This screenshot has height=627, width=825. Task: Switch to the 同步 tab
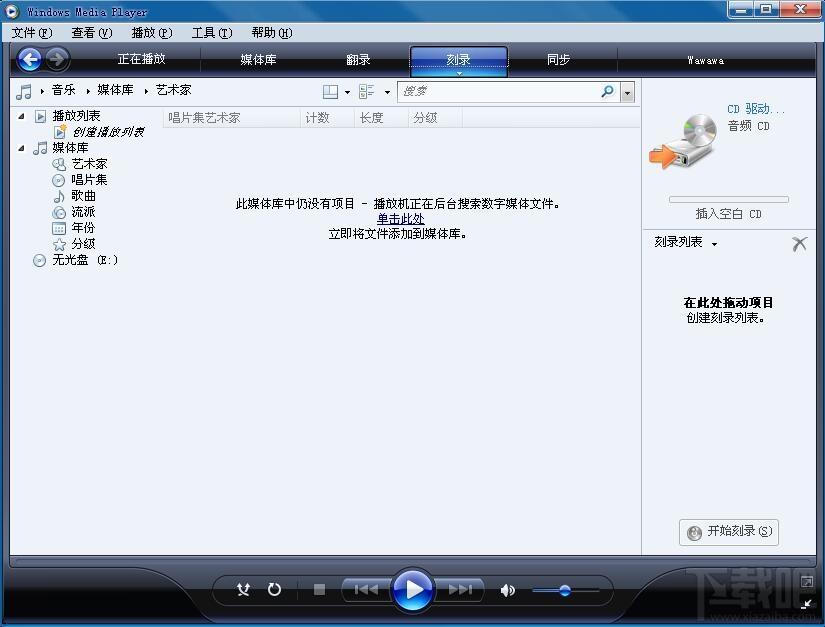(x=558, y=59)
